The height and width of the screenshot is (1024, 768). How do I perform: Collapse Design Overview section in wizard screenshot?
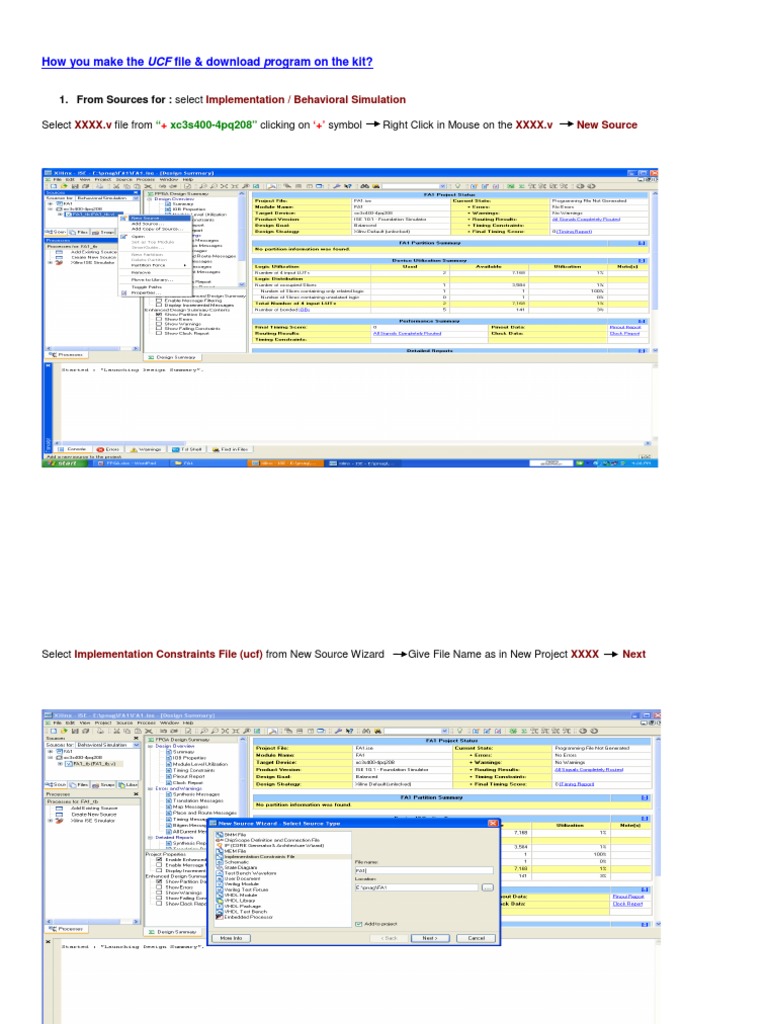tap(150, 746)
